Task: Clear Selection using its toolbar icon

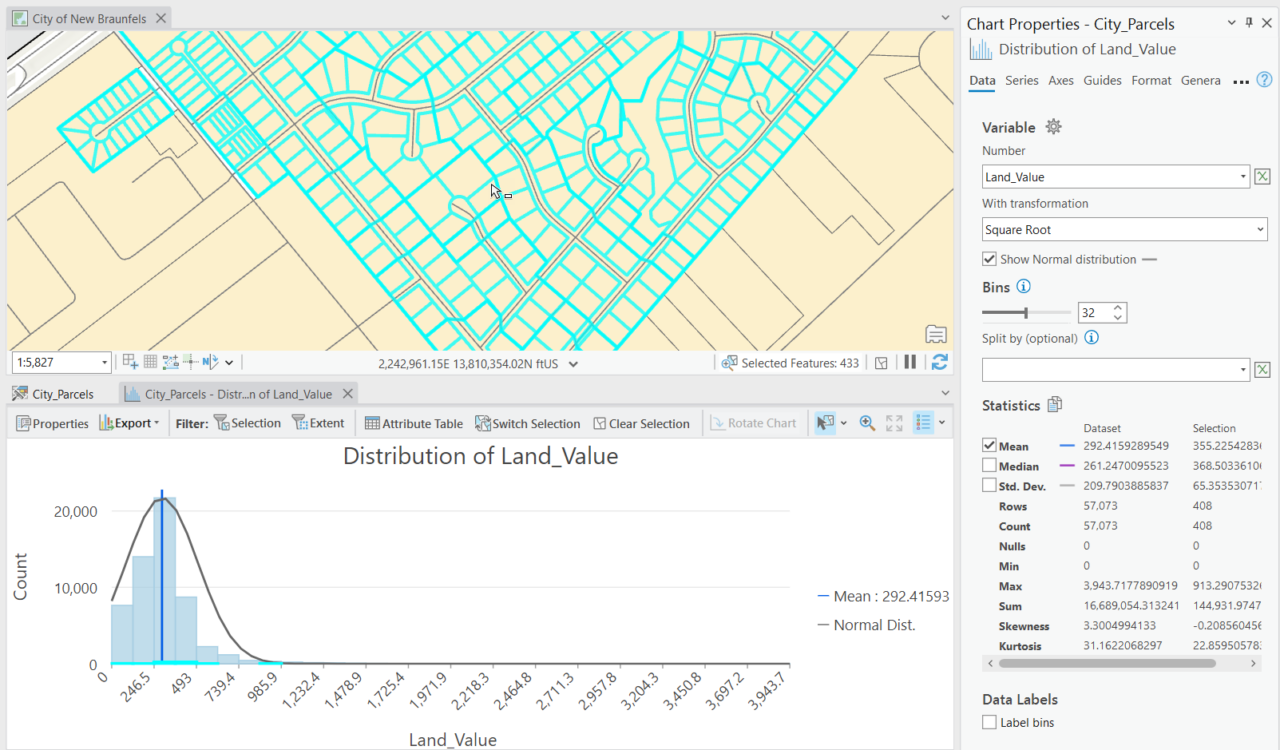Action: click(642, 422)
